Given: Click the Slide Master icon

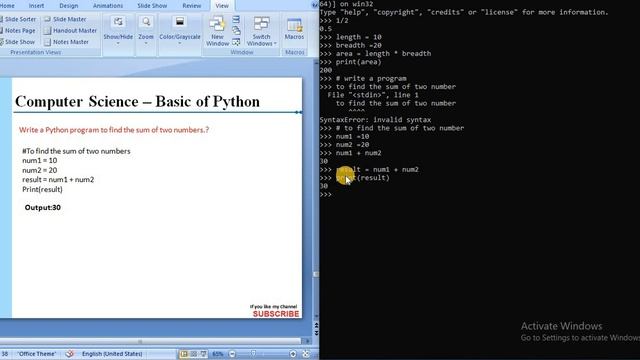Looking at the screenshot, I should tap(47, 19).
